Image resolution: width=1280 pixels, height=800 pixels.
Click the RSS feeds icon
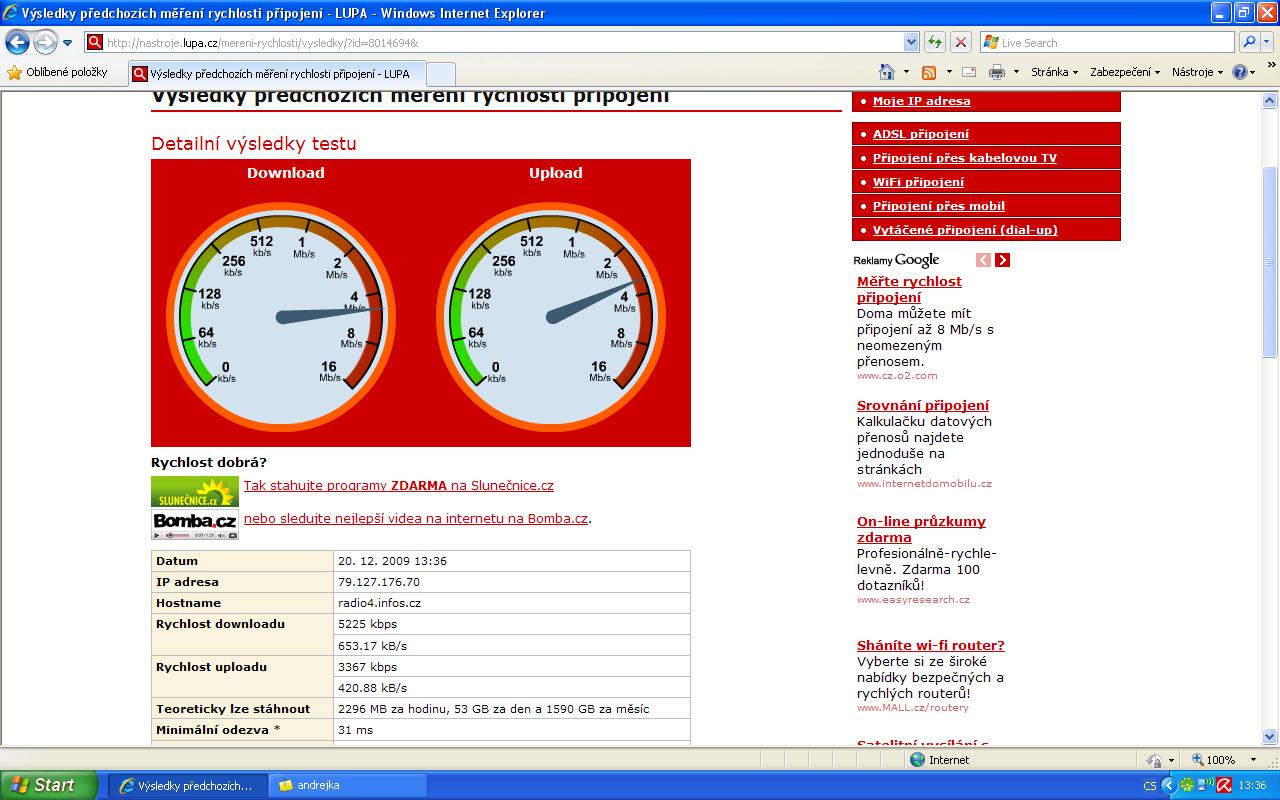point(929,72)
